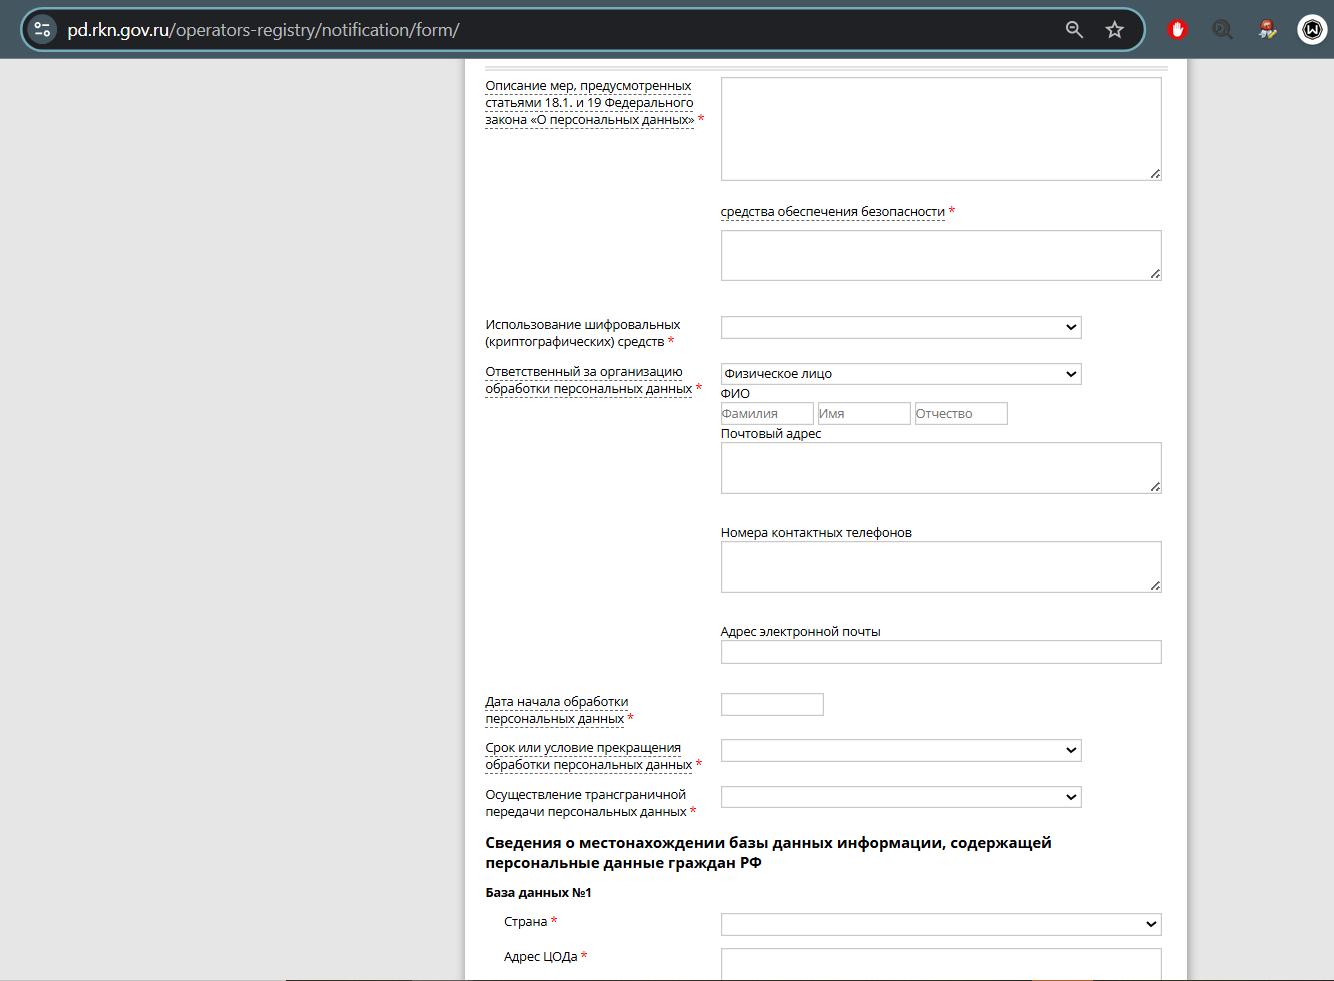
Task: Bookmark this page with the star icon
Action: tap(1114, 30)
